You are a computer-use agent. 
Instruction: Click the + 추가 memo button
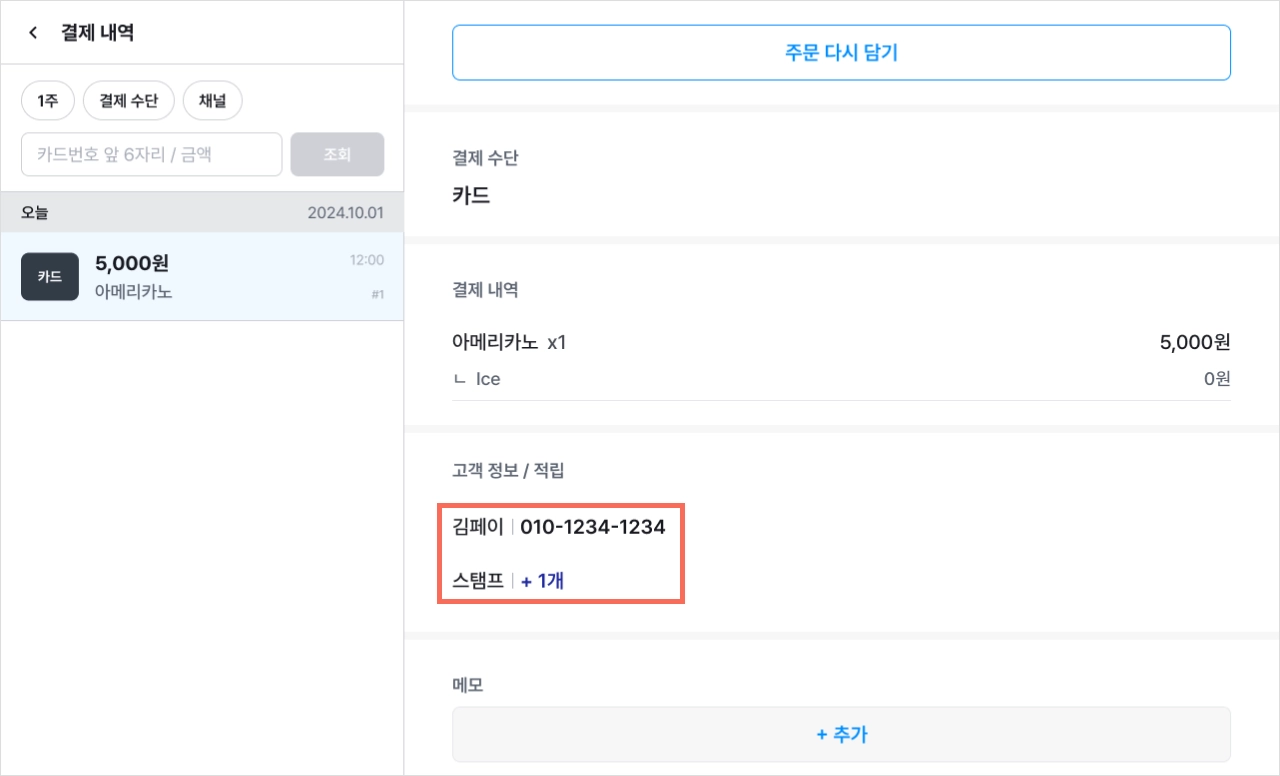tap(841, 735)
